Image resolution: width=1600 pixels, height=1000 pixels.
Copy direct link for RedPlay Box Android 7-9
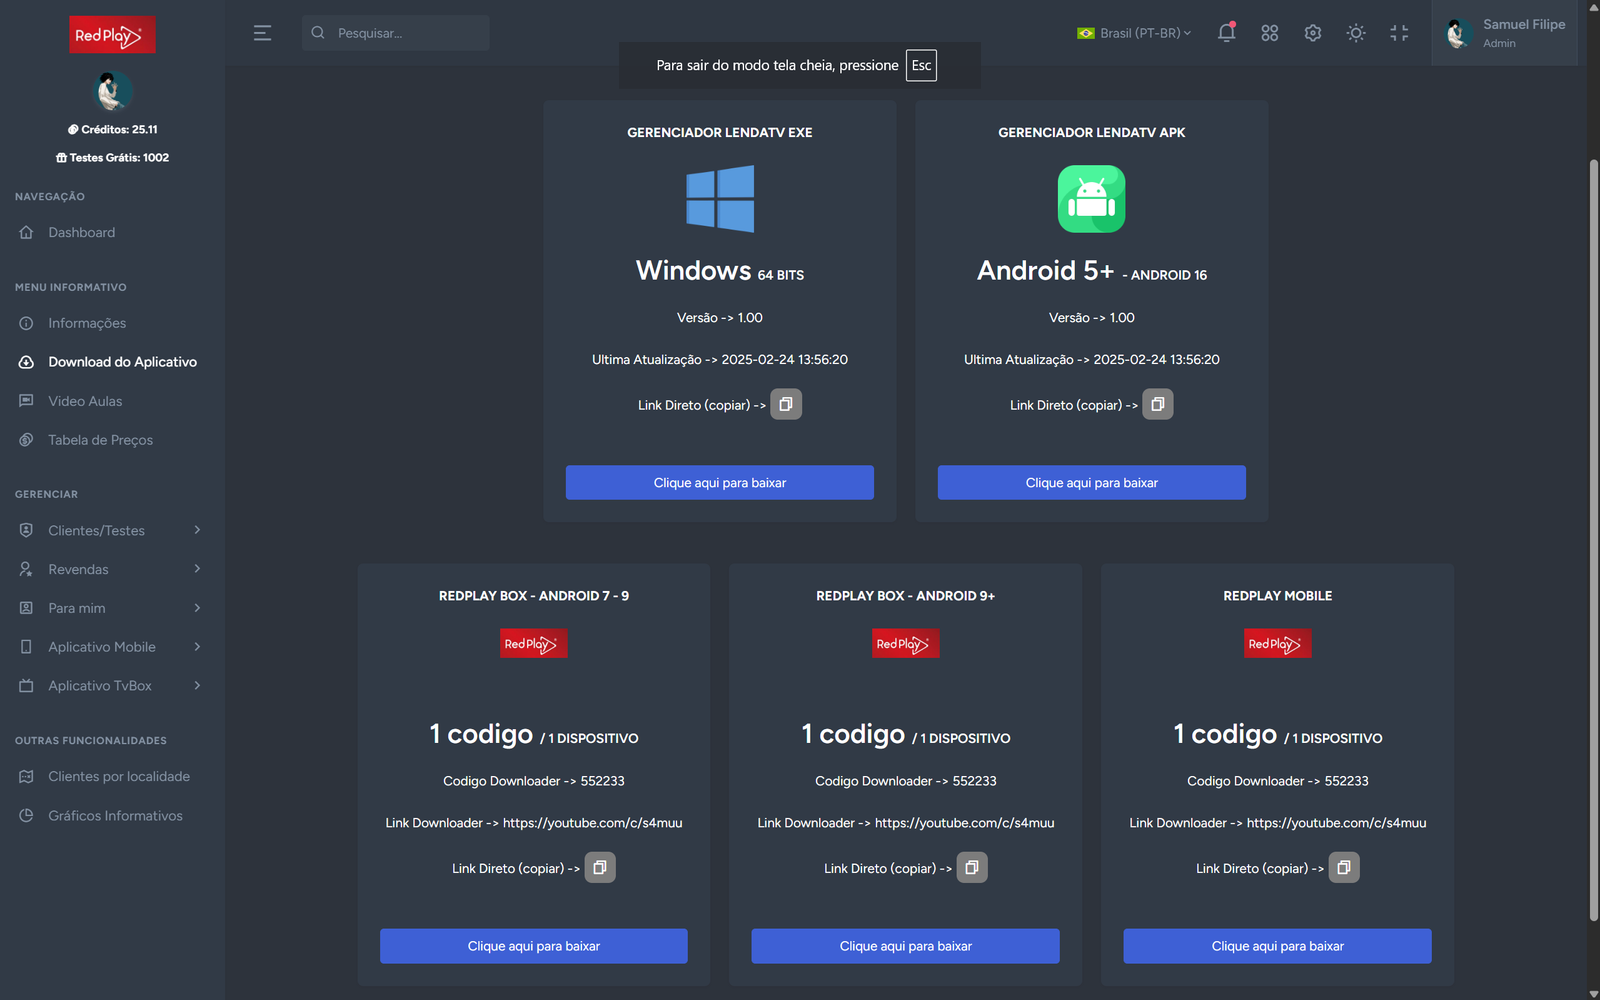pyautogui.click(x=600, y=867)
